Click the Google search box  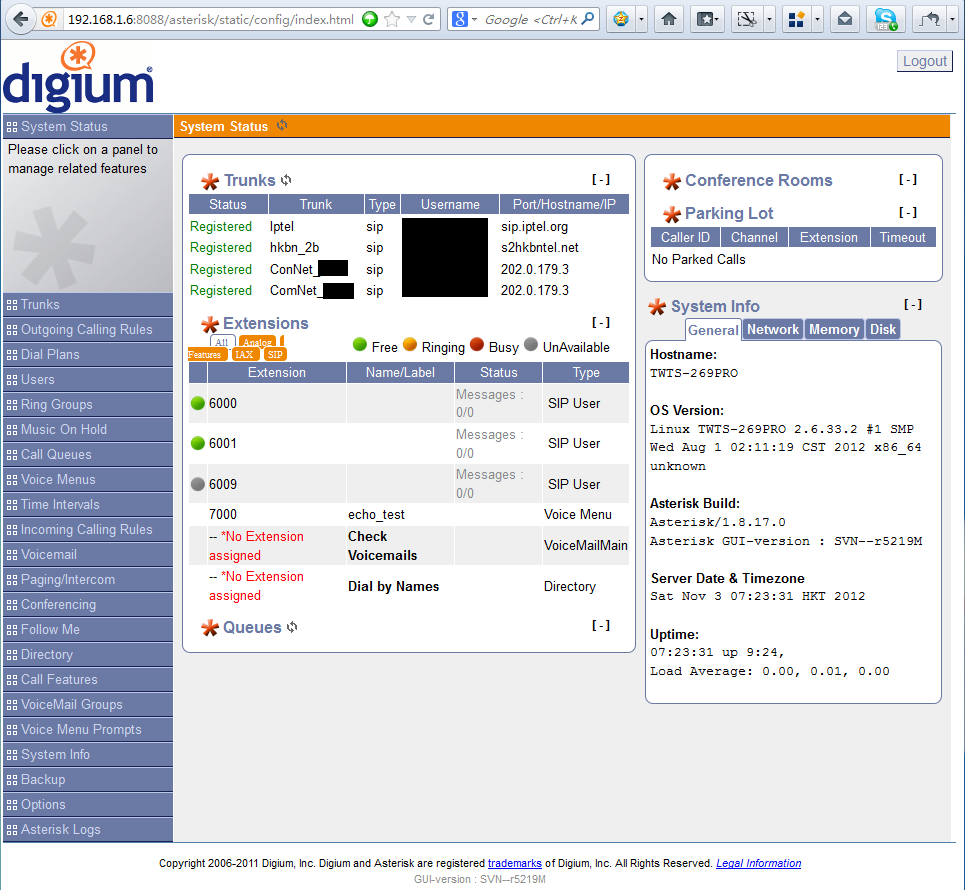531,19
